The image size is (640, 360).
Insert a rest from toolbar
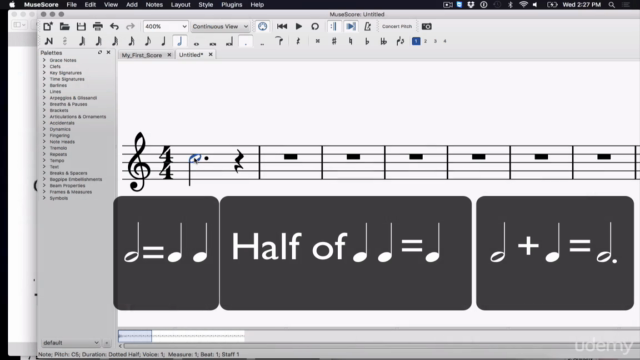[x=298, y=41]
